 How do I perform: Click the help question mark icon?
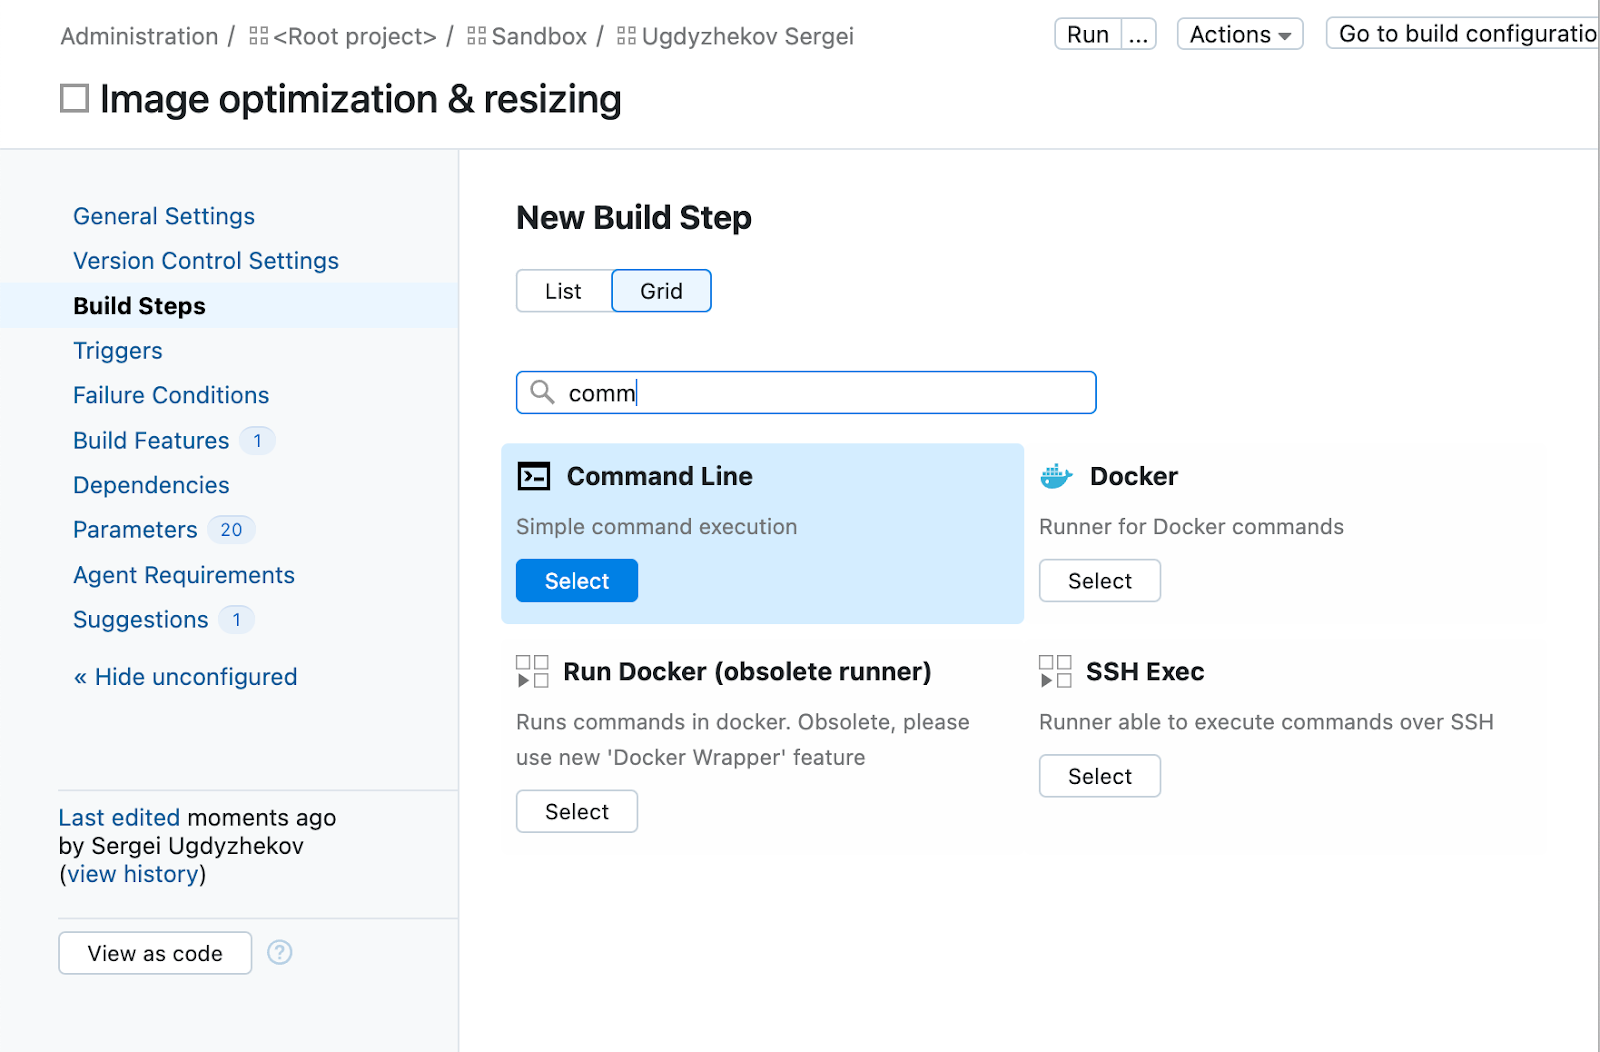click(280, 953)
